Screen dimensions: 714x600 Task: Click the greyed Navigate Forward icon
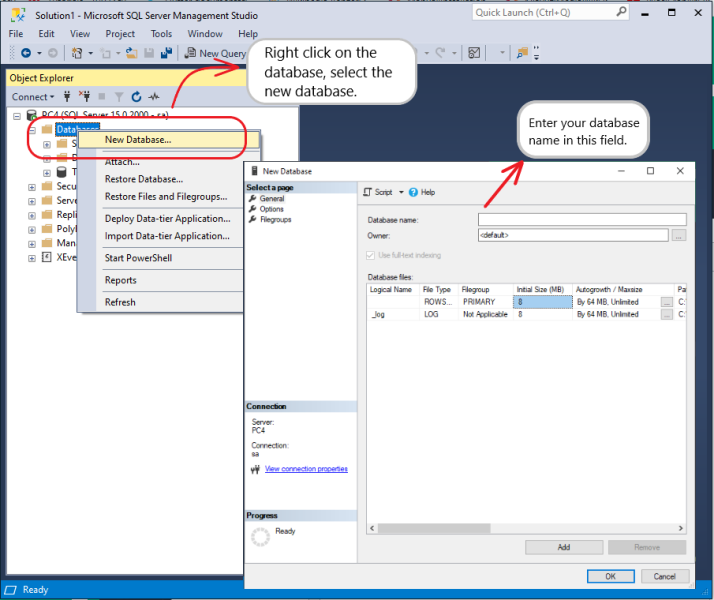pyautogui.click(x=53, y=53)
